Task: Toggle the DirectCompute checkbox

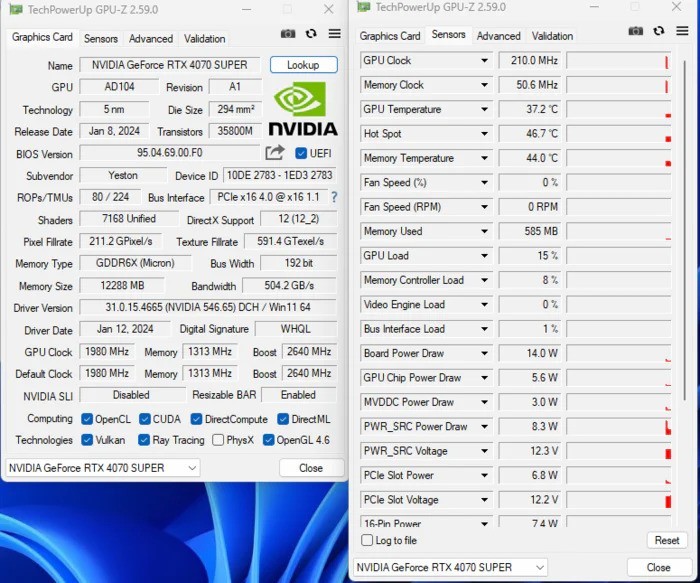Action: coord(196,419)
